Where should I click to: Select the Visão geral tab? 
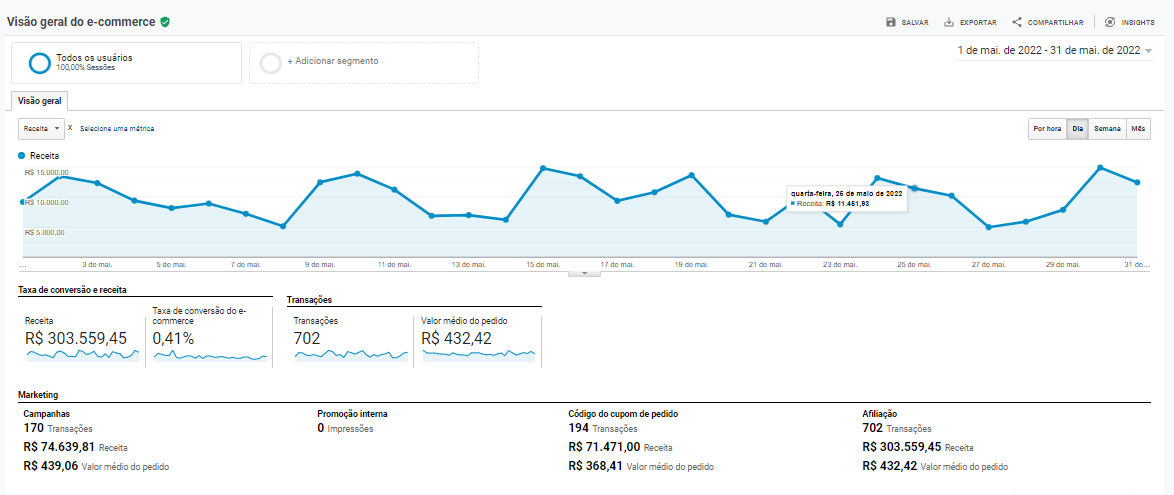pos(41,101)
